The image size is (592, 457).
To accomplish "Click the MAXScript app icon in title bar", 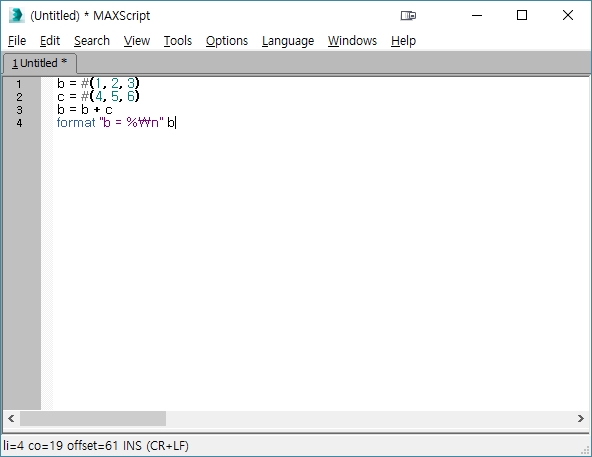I will [16, 15].
